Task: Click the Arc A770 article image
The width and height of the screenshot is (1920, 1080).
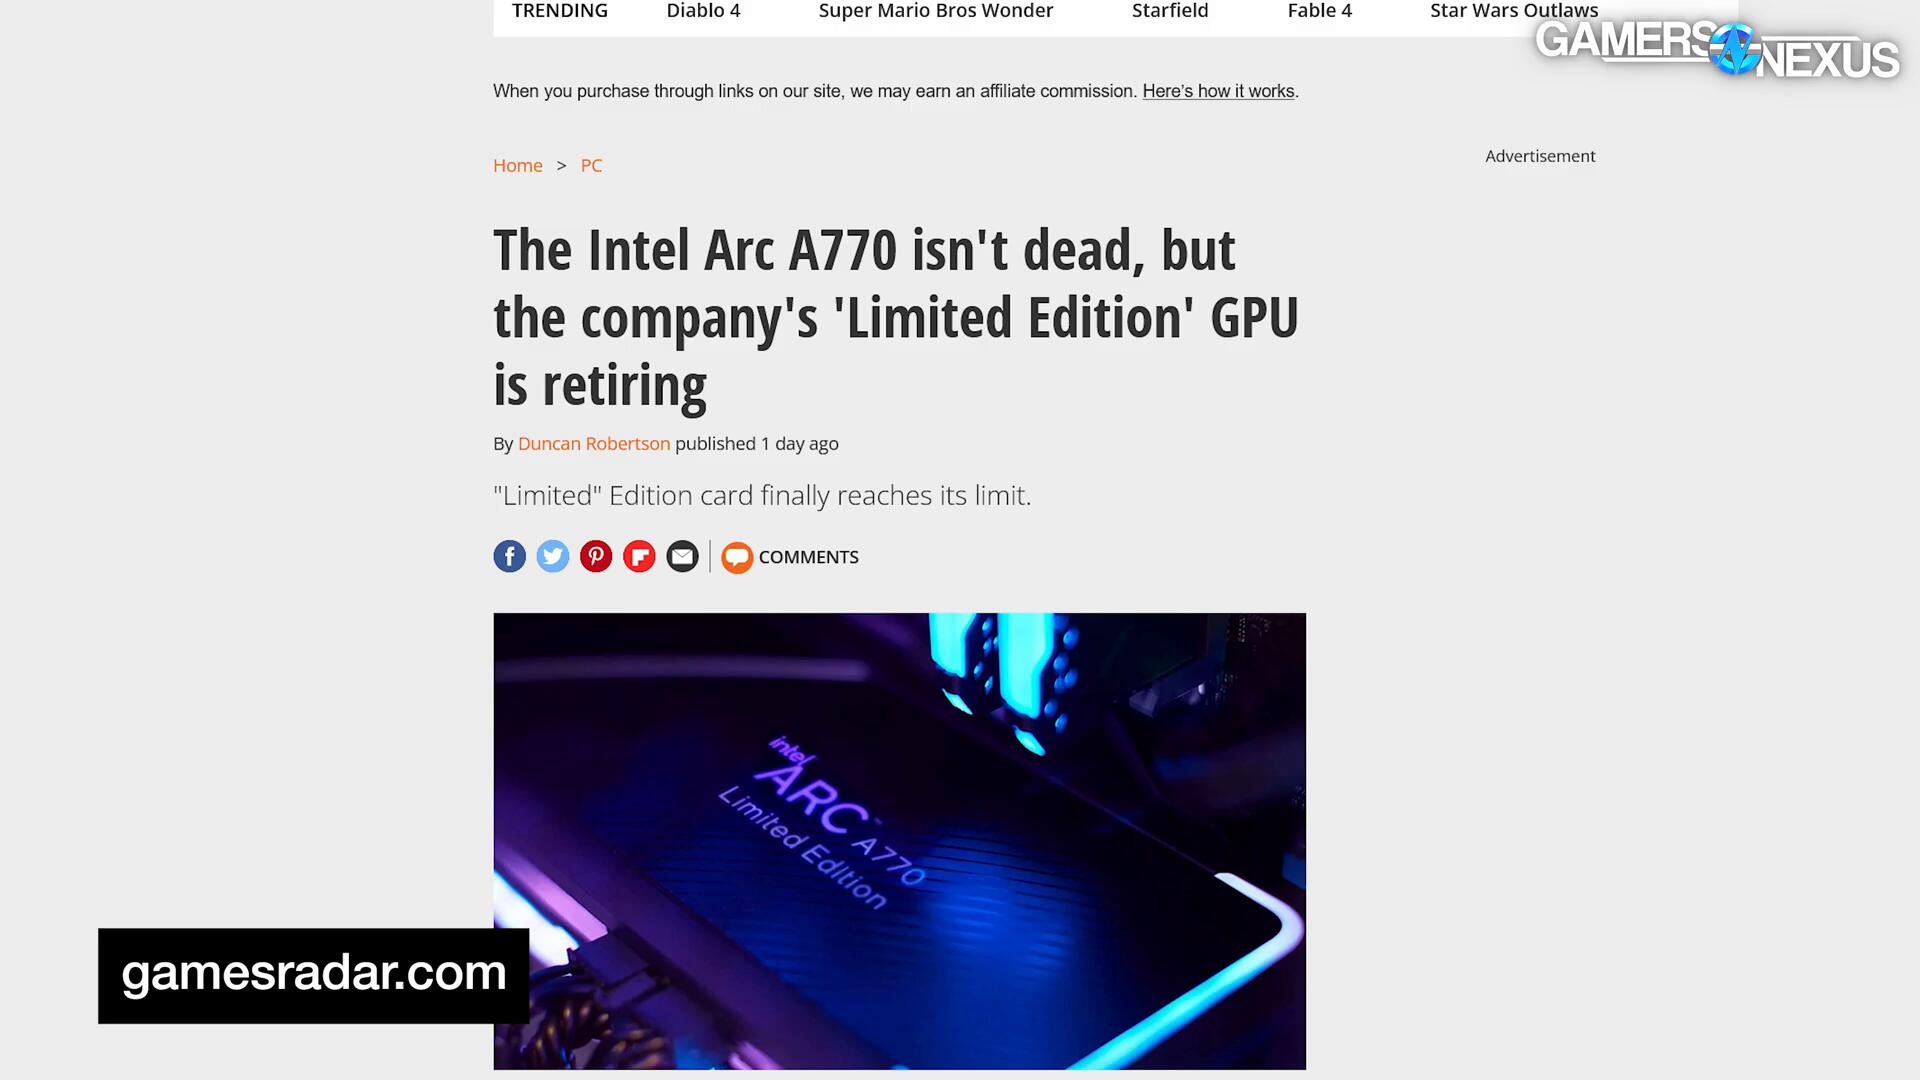Action: pyautogui.click(x=899, y=841)
